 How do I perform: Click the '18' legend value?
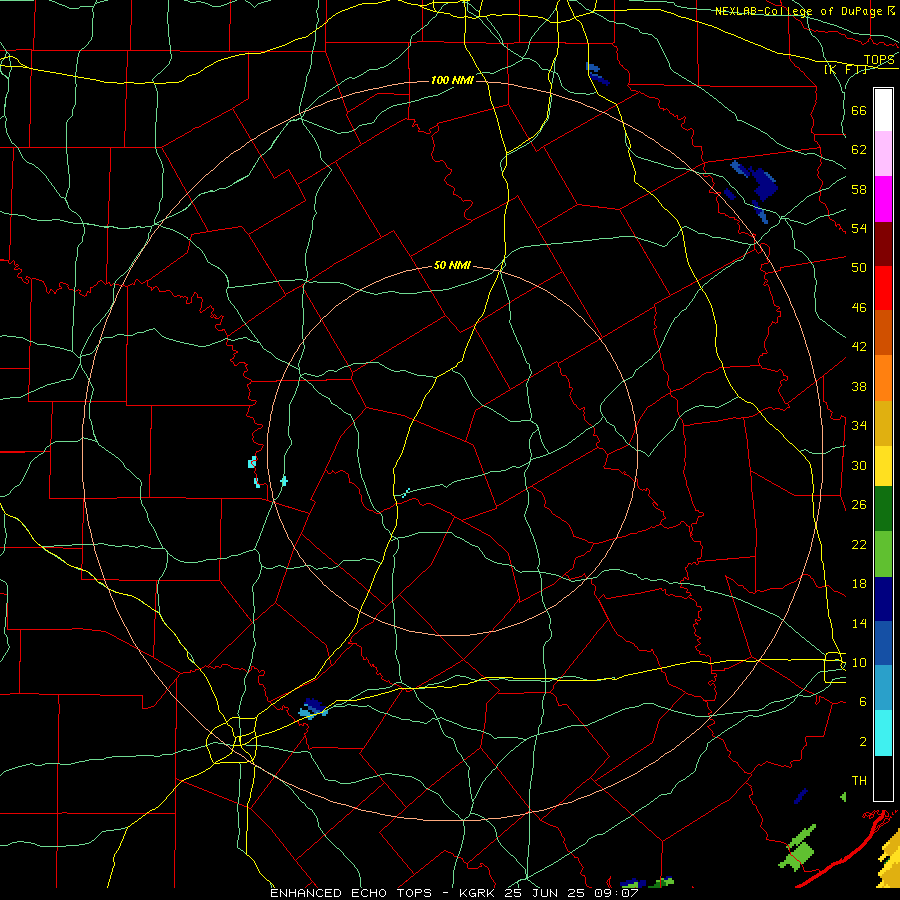point(859,583)
